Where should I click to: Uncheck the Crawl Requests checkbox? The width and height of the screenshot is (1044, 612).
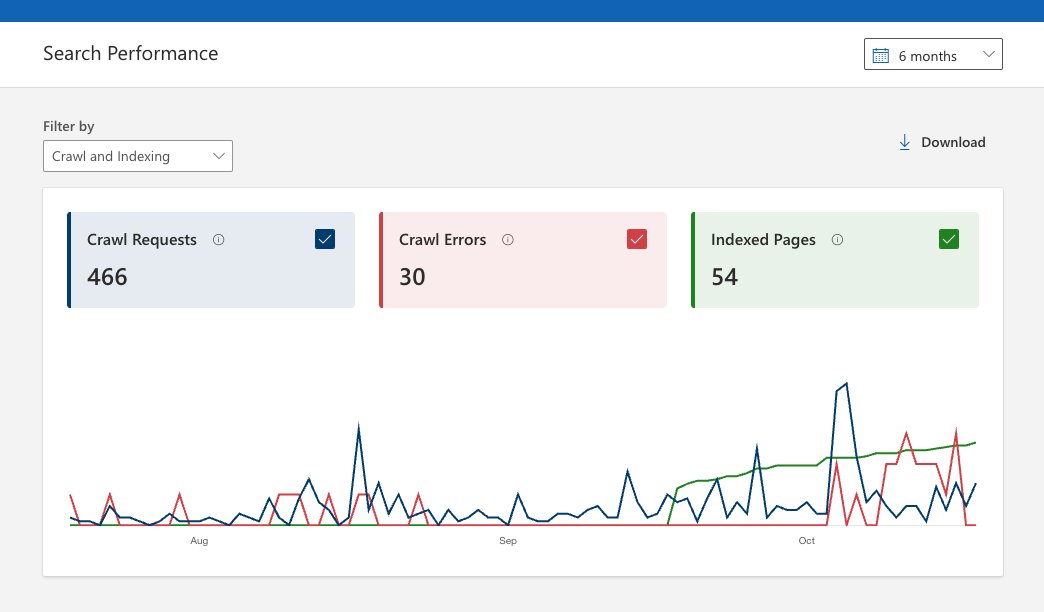point(325,239)
